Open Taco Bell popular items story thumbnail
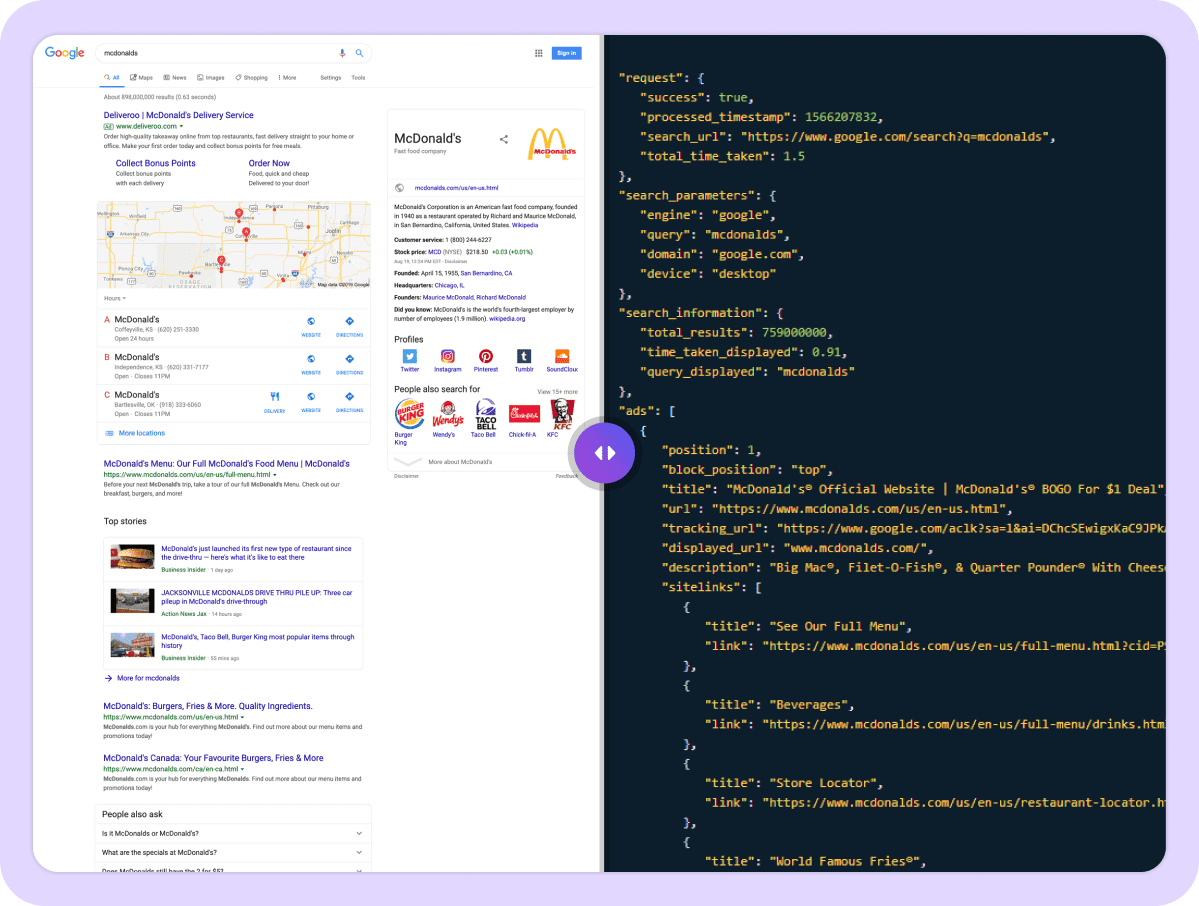 [132, 645]
